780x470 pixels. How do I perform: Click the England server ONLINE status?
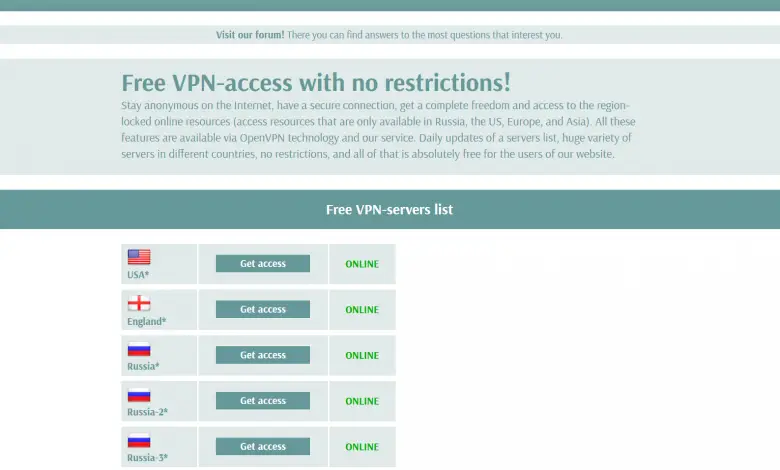pyautogui.click(x=362, y=310)
